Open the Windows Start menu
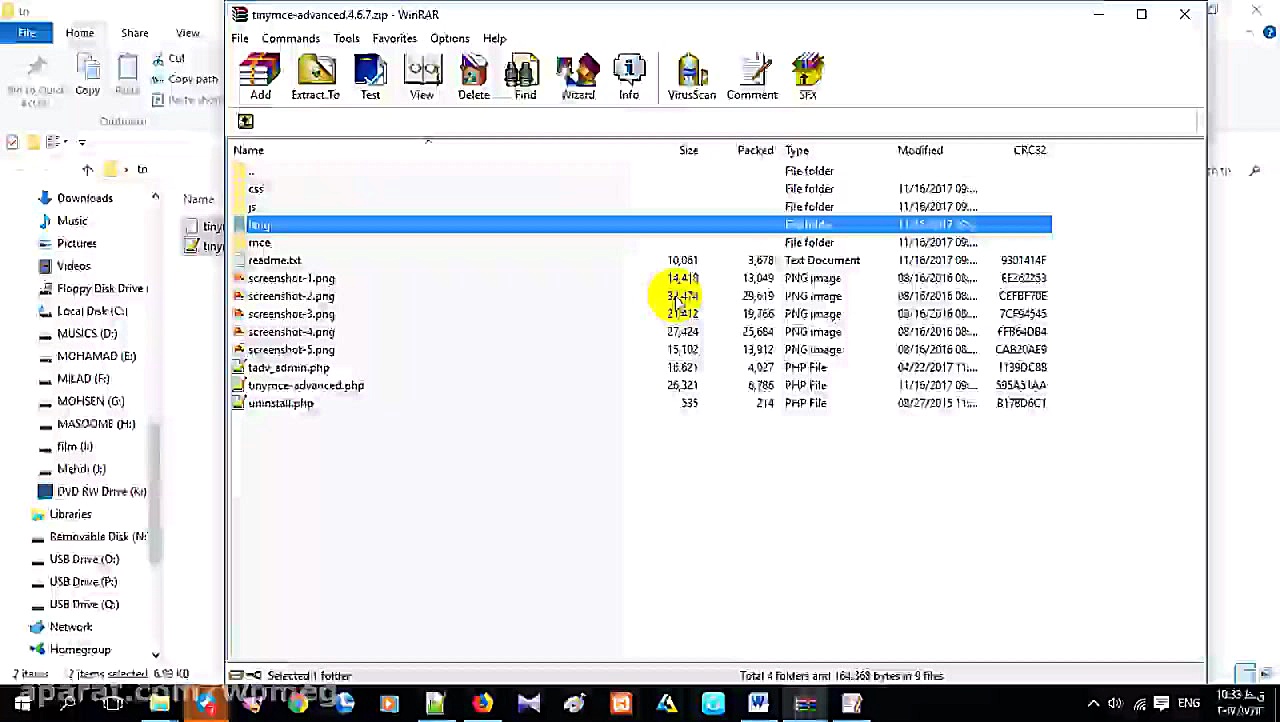Viewport: 1280px width, 722px height. (x=22, y=704)
